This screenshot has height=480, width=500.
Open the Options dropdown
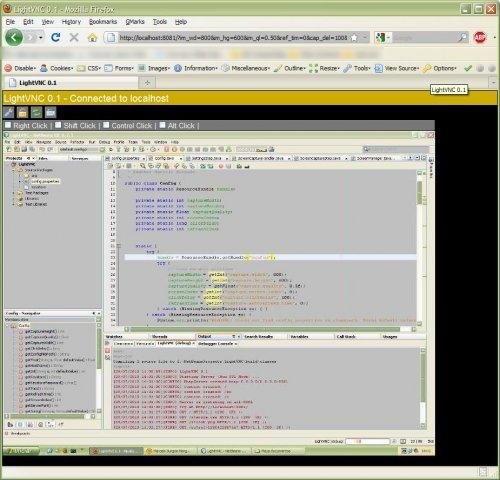click(440, 68)
